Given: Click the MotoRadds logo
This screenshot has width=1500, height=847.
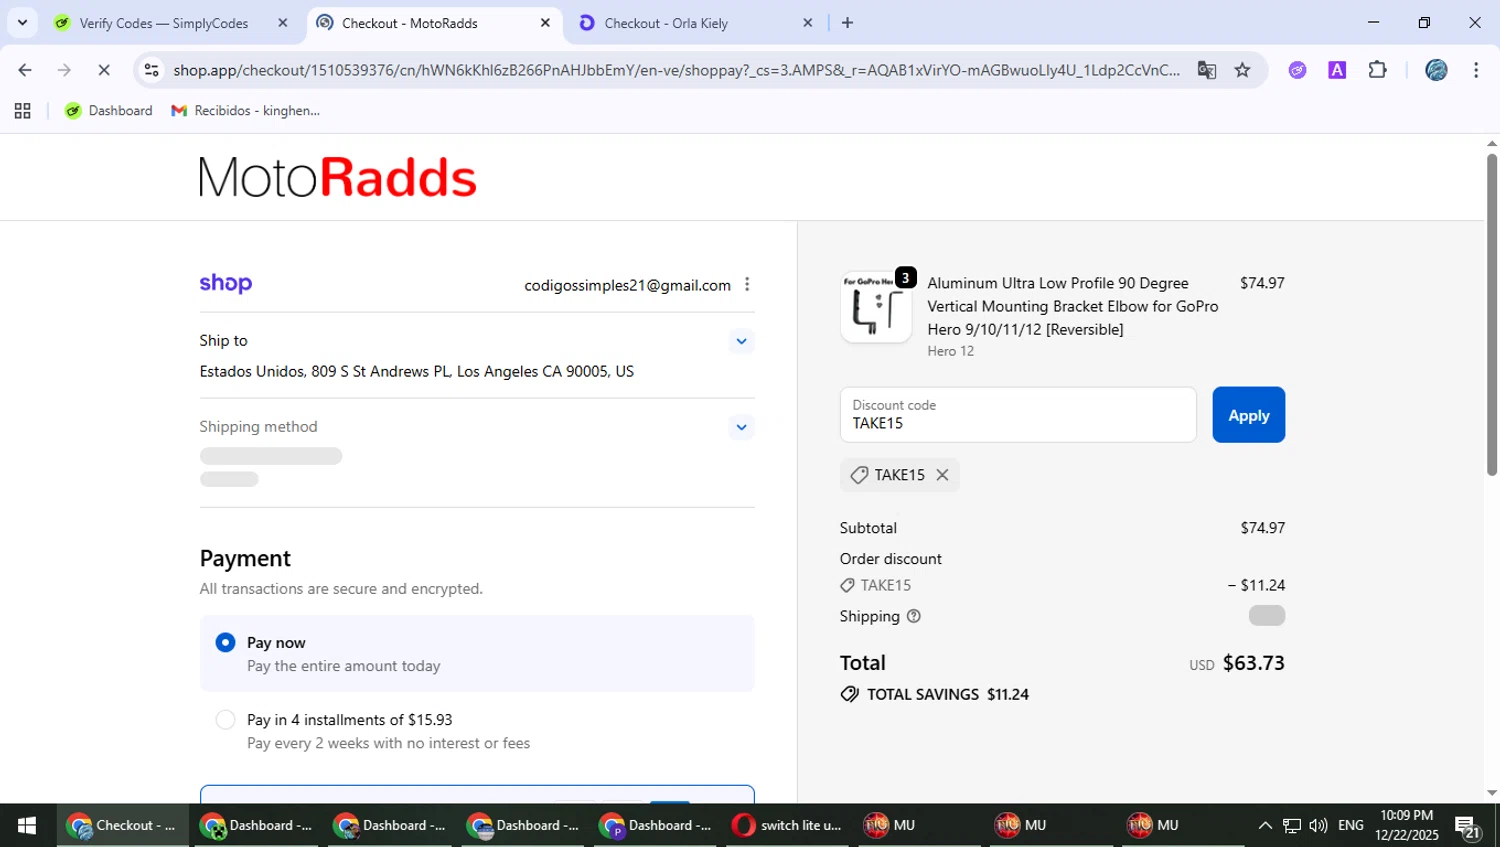Looking at the screenshot, I should (338, 178).
